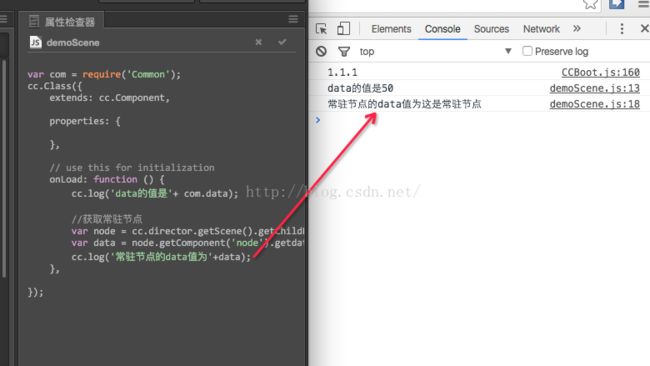Close the DevTools panel
The width and height of the screenshot is (650, 366).
pyautogui.click(x=644, y=29)
